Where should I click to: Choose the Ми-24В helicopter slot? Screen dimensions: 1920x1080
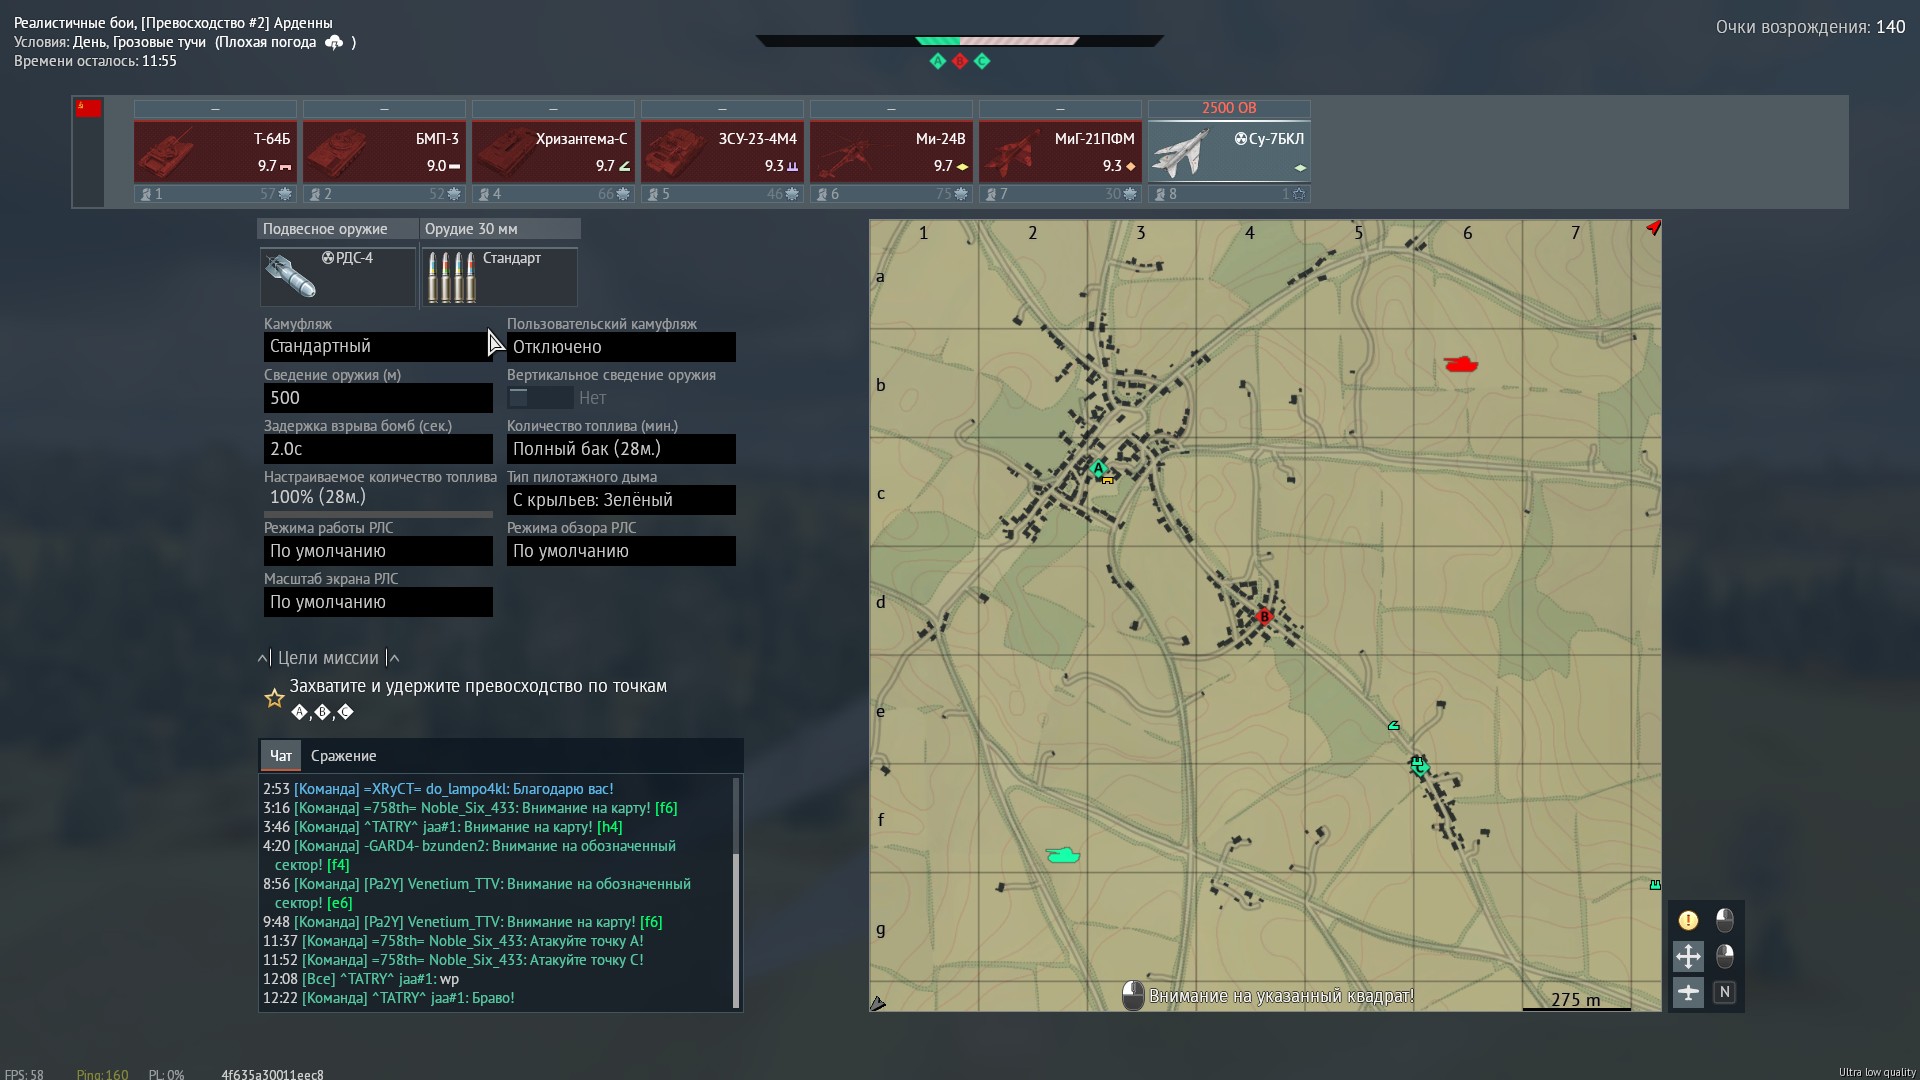(891, 151)
